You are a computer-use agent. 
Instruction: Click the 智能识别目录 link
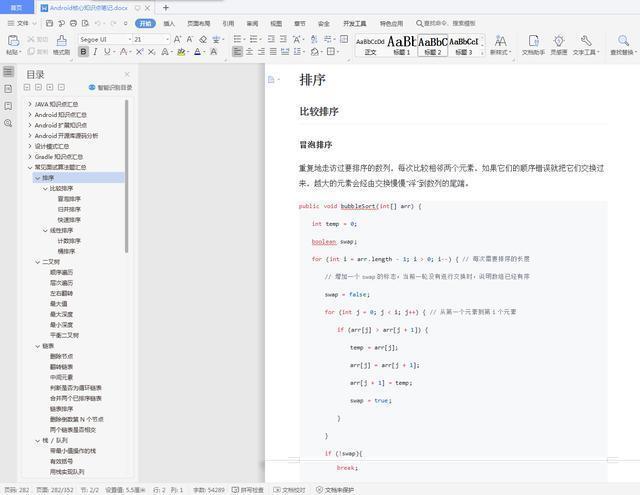click(111, 87)
